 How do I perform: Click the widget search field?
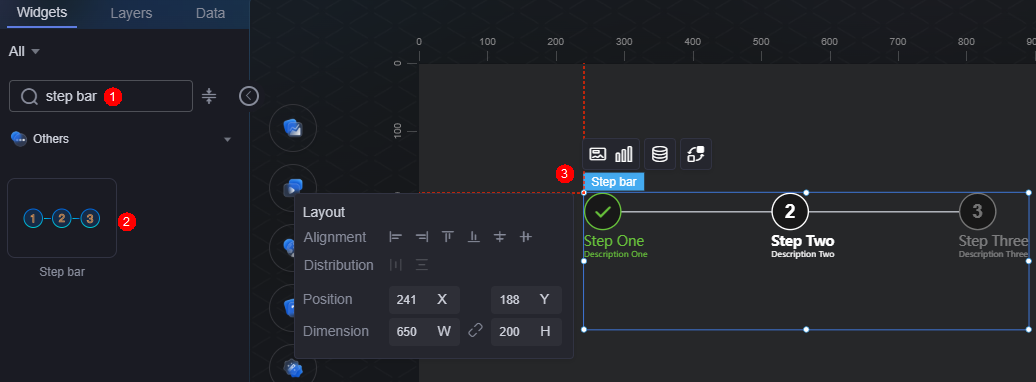pos(101,96)
